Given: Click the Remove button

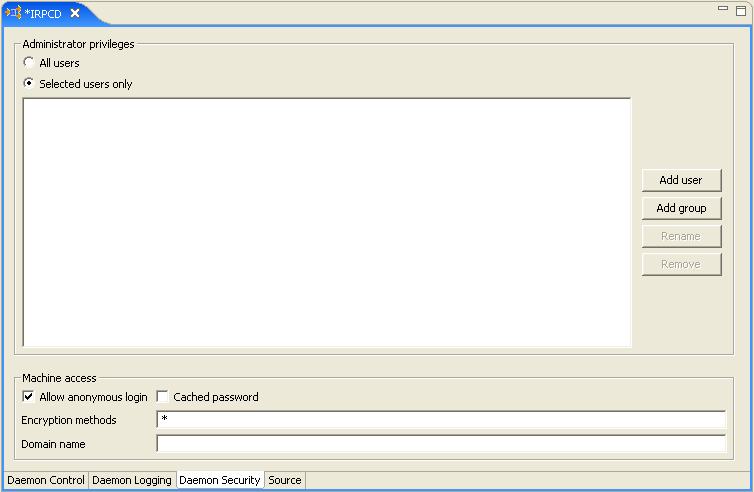Looking at the screenshot, I should [x=681, y=264].
